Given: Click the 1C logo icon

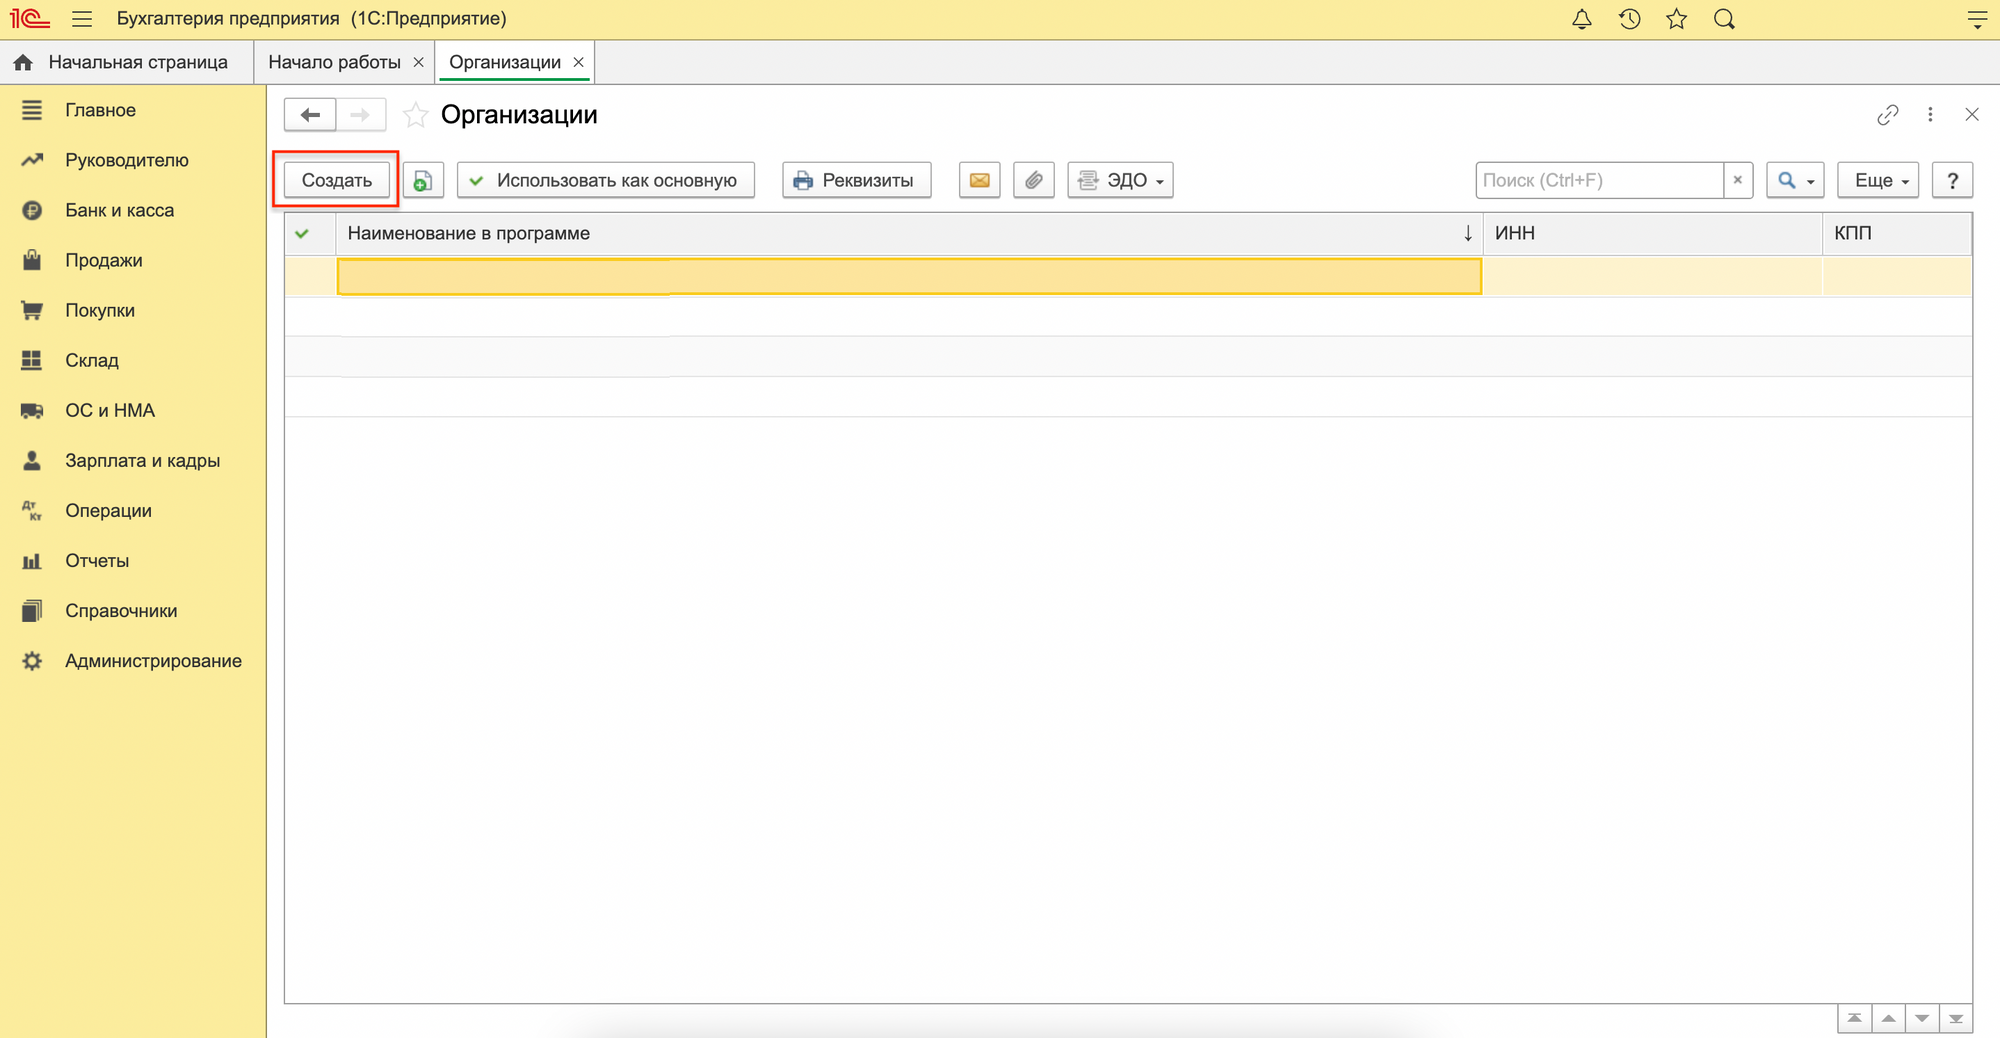Looking at the screenshot, I should (30, 18).
